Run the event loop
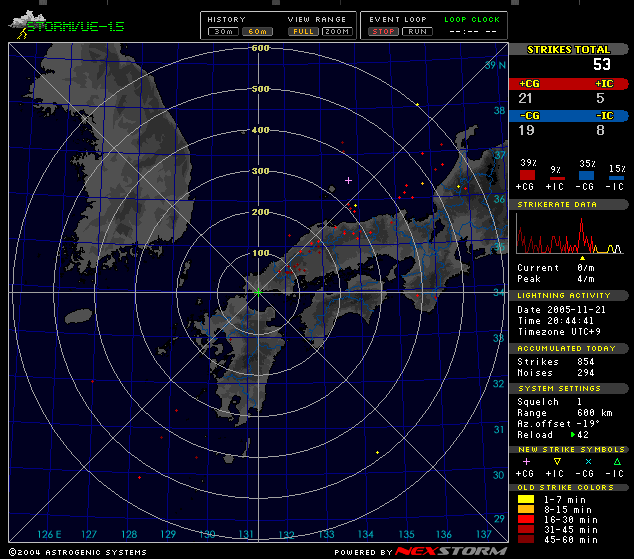 tap(417, 32)
